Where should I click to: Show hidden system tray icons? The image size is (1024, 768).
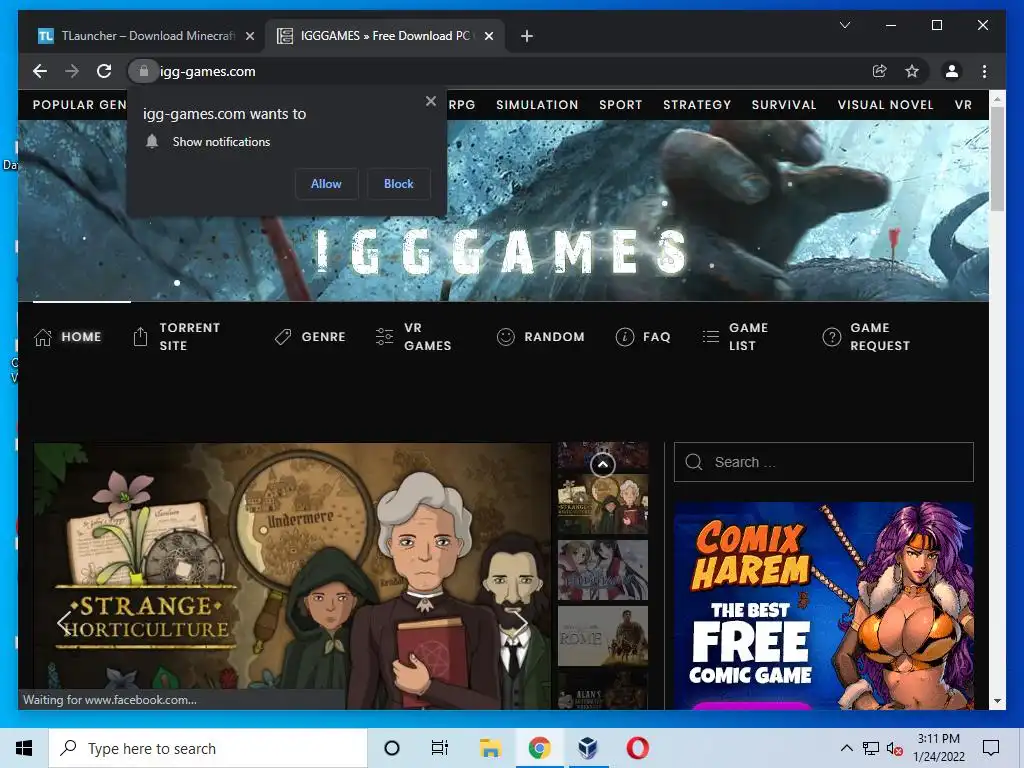[846, 748]
